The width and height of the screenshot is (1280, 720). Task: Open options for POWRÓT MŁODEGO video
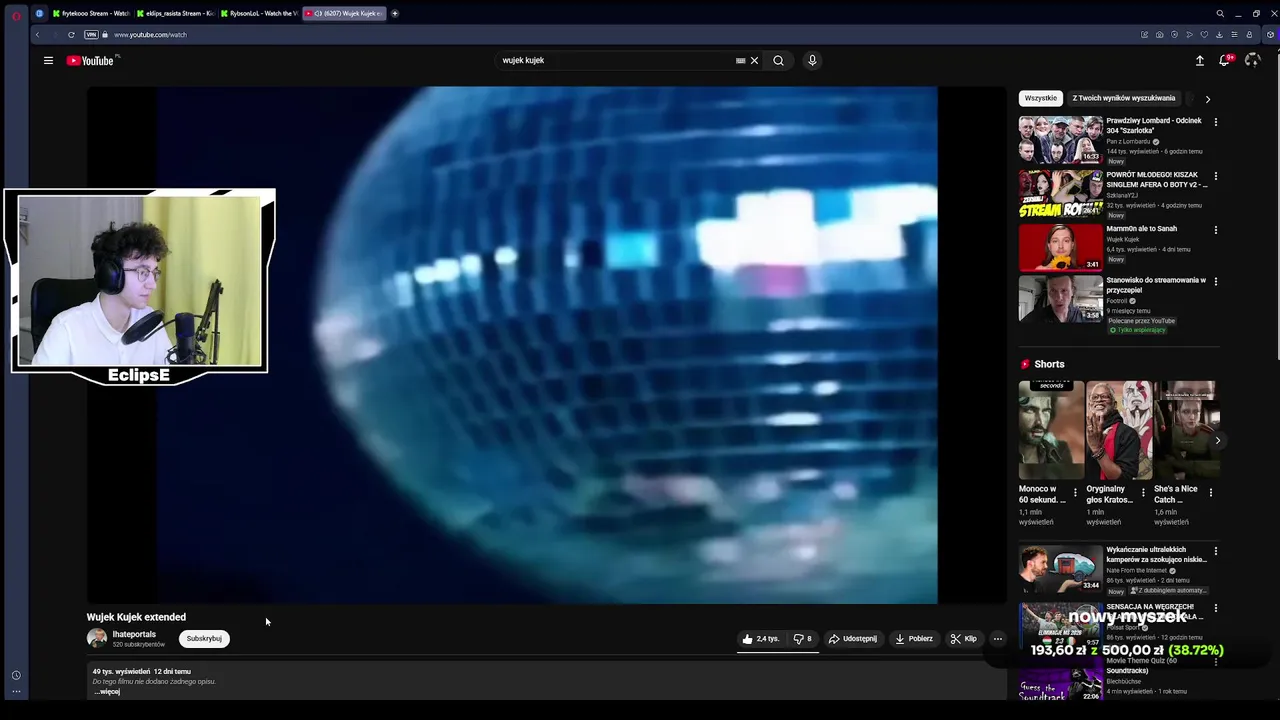tap(1216, 176)
